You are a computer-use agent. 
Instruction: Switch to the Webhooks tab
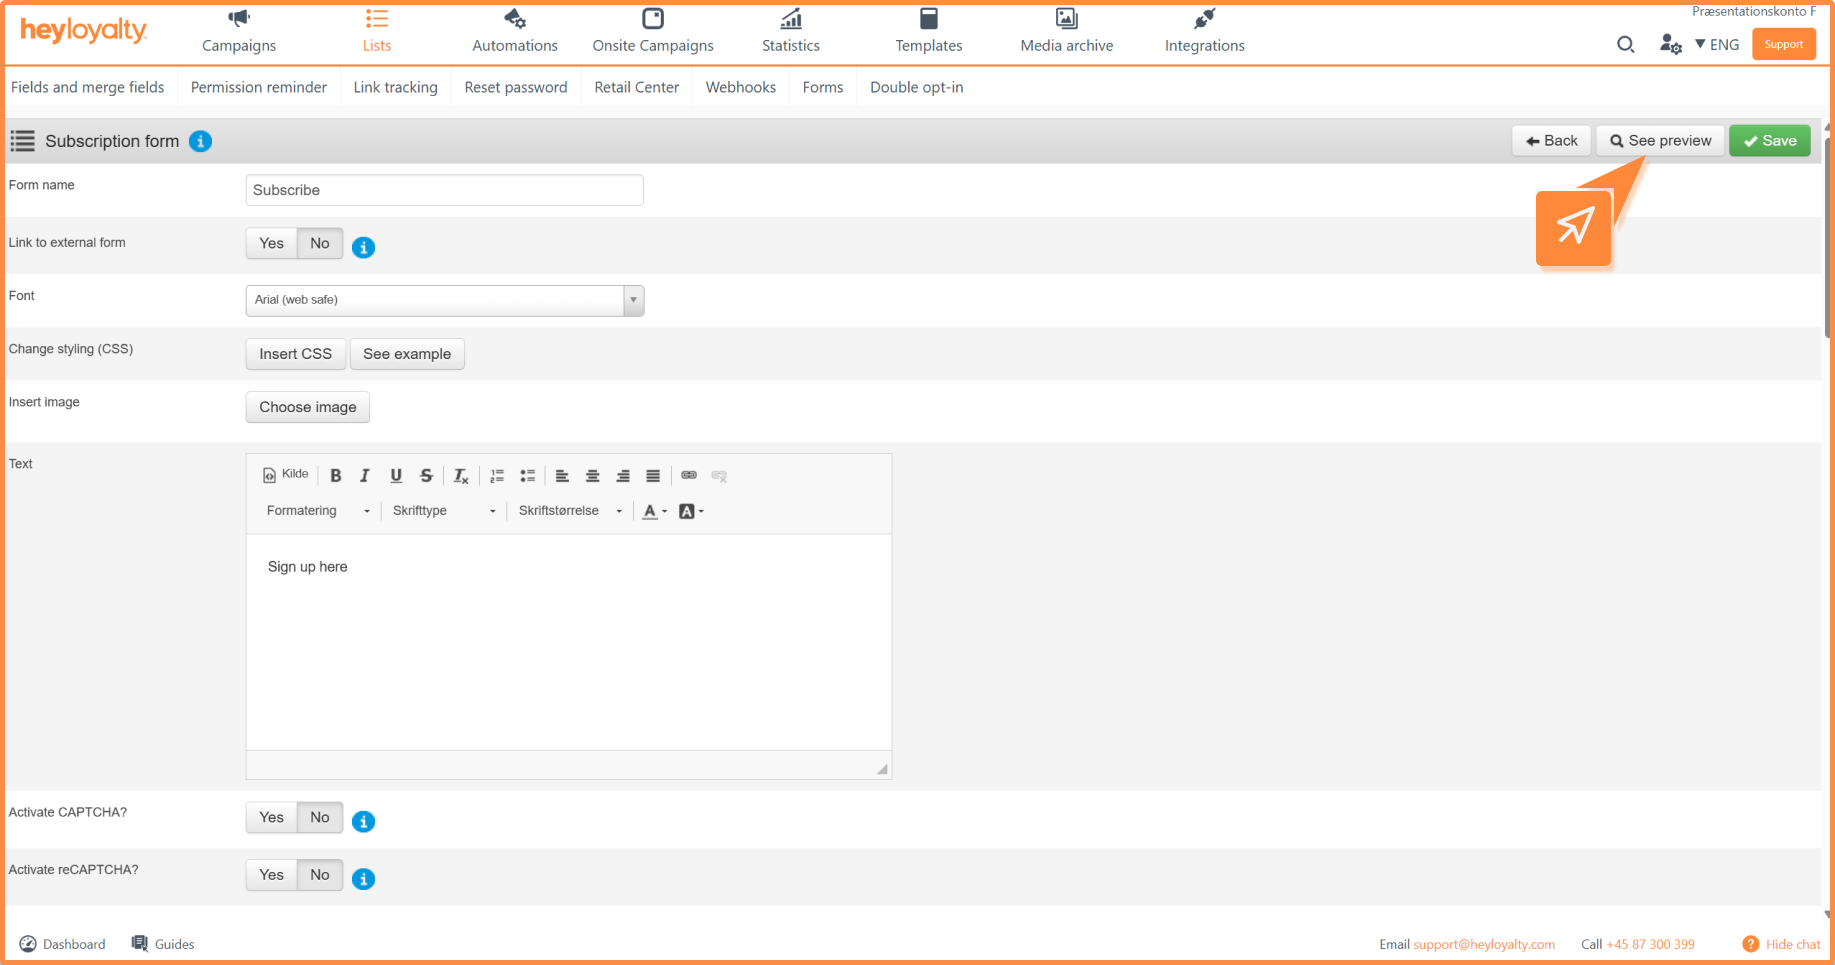tap(740, 87)
